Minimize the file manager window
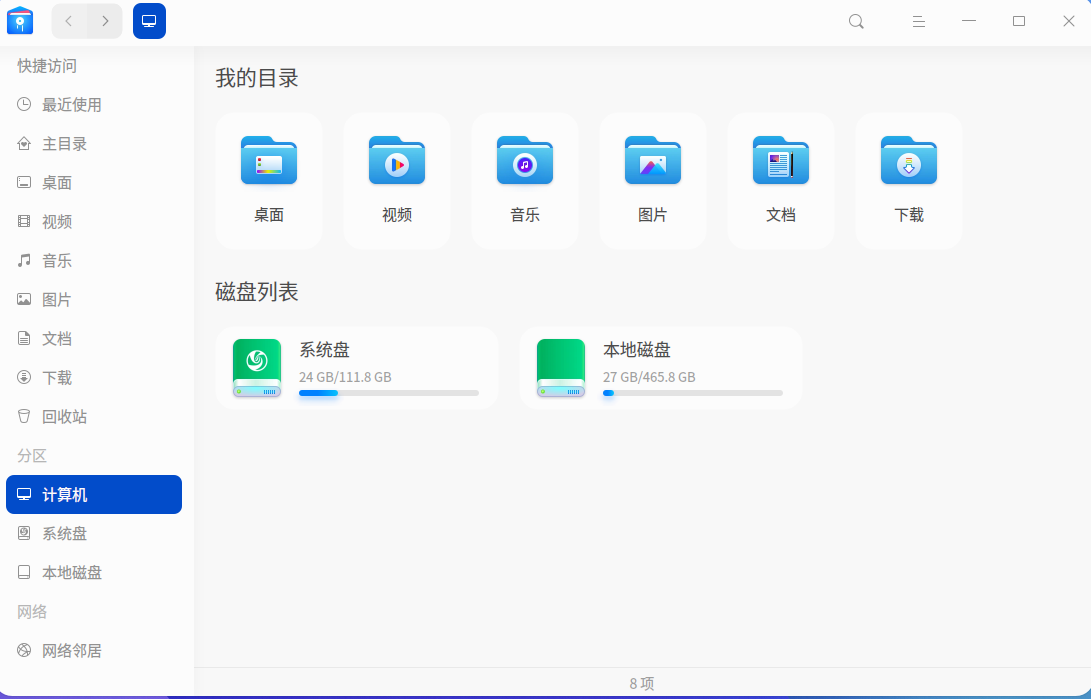This screenshot has height=699, width=1091. [969, 21]
